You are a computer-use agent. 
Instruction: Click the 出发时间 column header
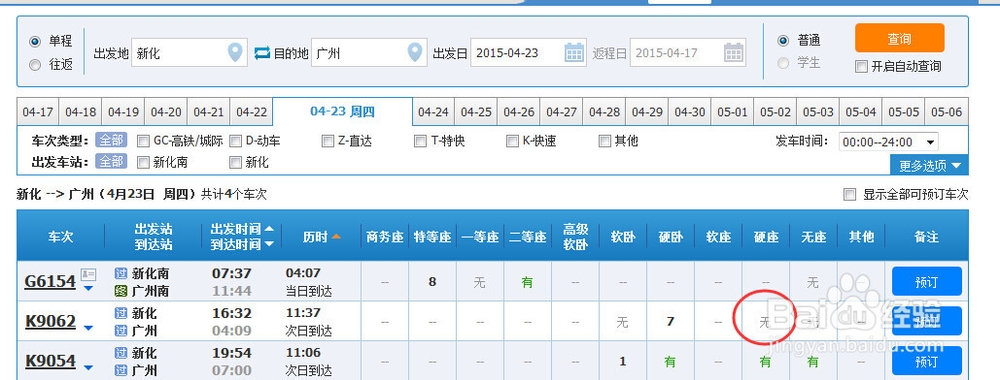235,229
